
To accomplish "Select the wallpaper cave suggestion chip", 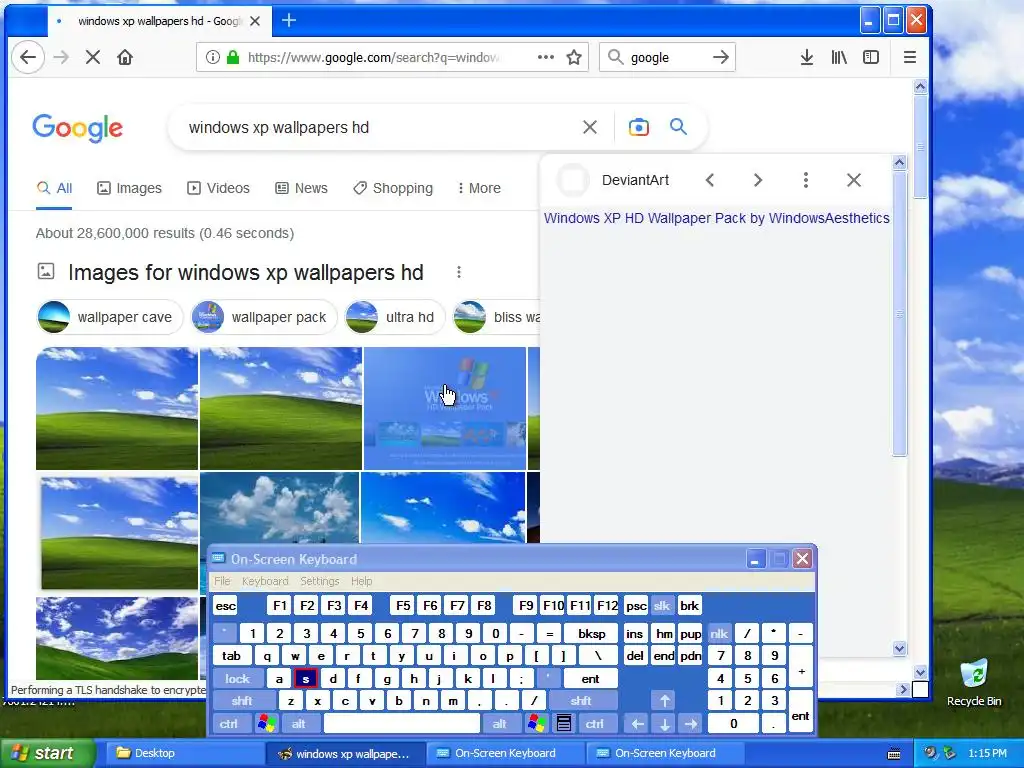I will pyautogui.click(x=109, y=317).
